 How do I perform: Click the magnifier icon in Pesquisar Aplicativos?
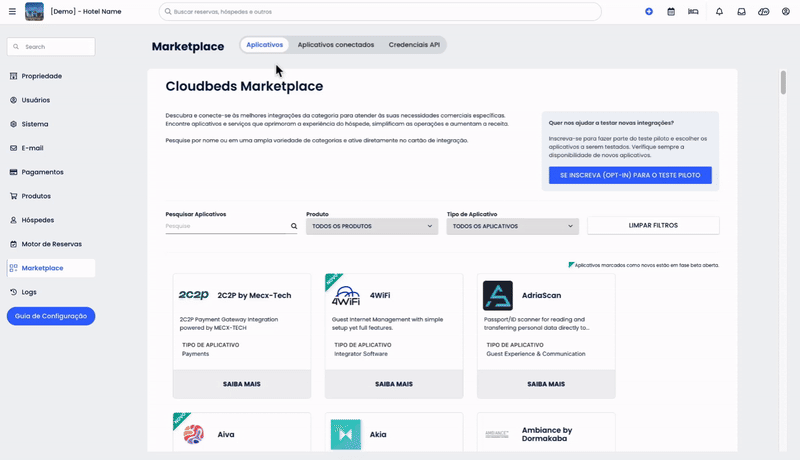pyautogui.click(x=294, y=226)
